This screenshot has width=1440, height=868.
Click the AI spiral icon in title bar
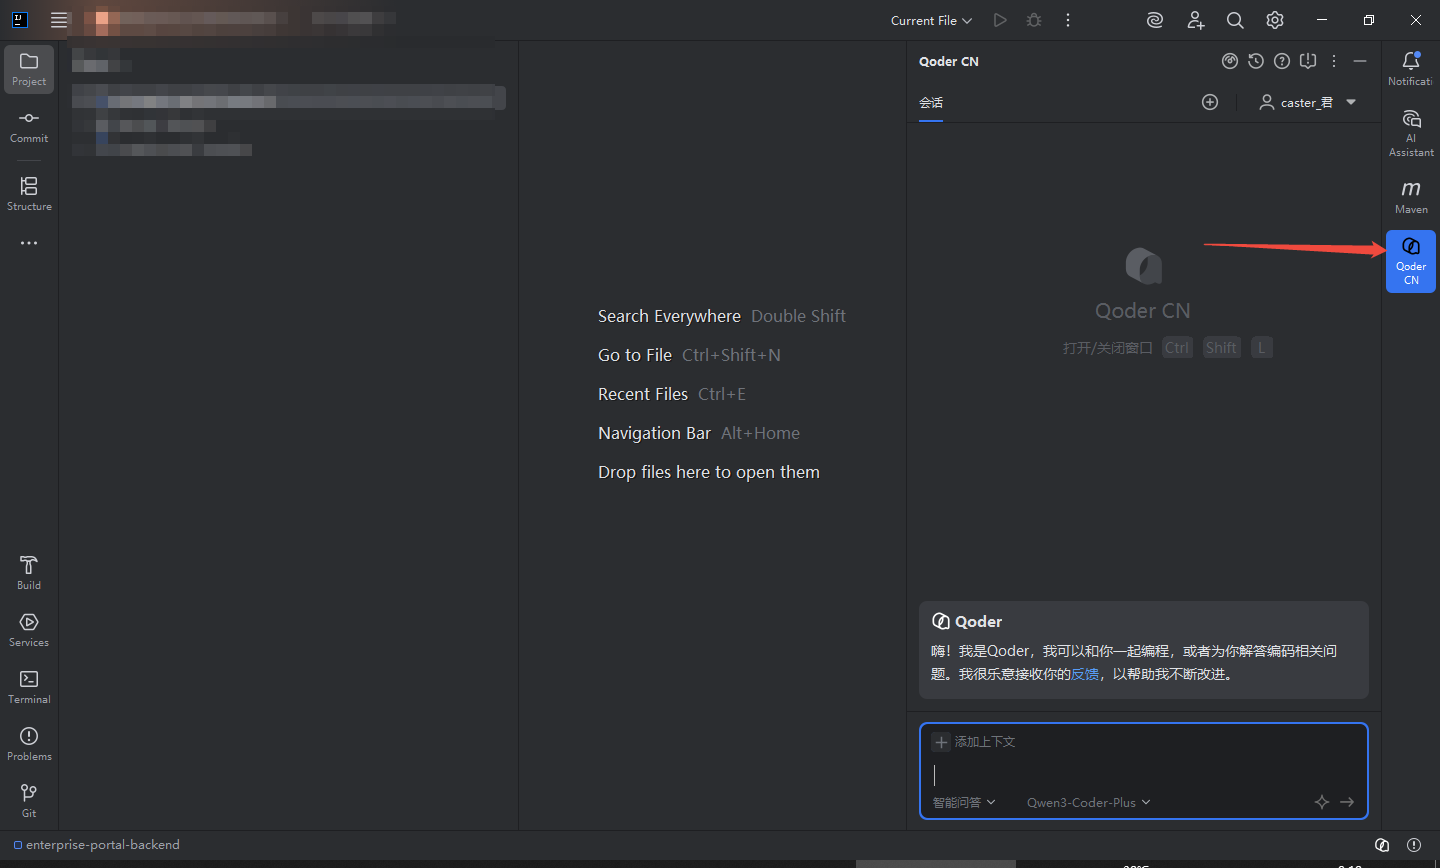point(1155,20)
